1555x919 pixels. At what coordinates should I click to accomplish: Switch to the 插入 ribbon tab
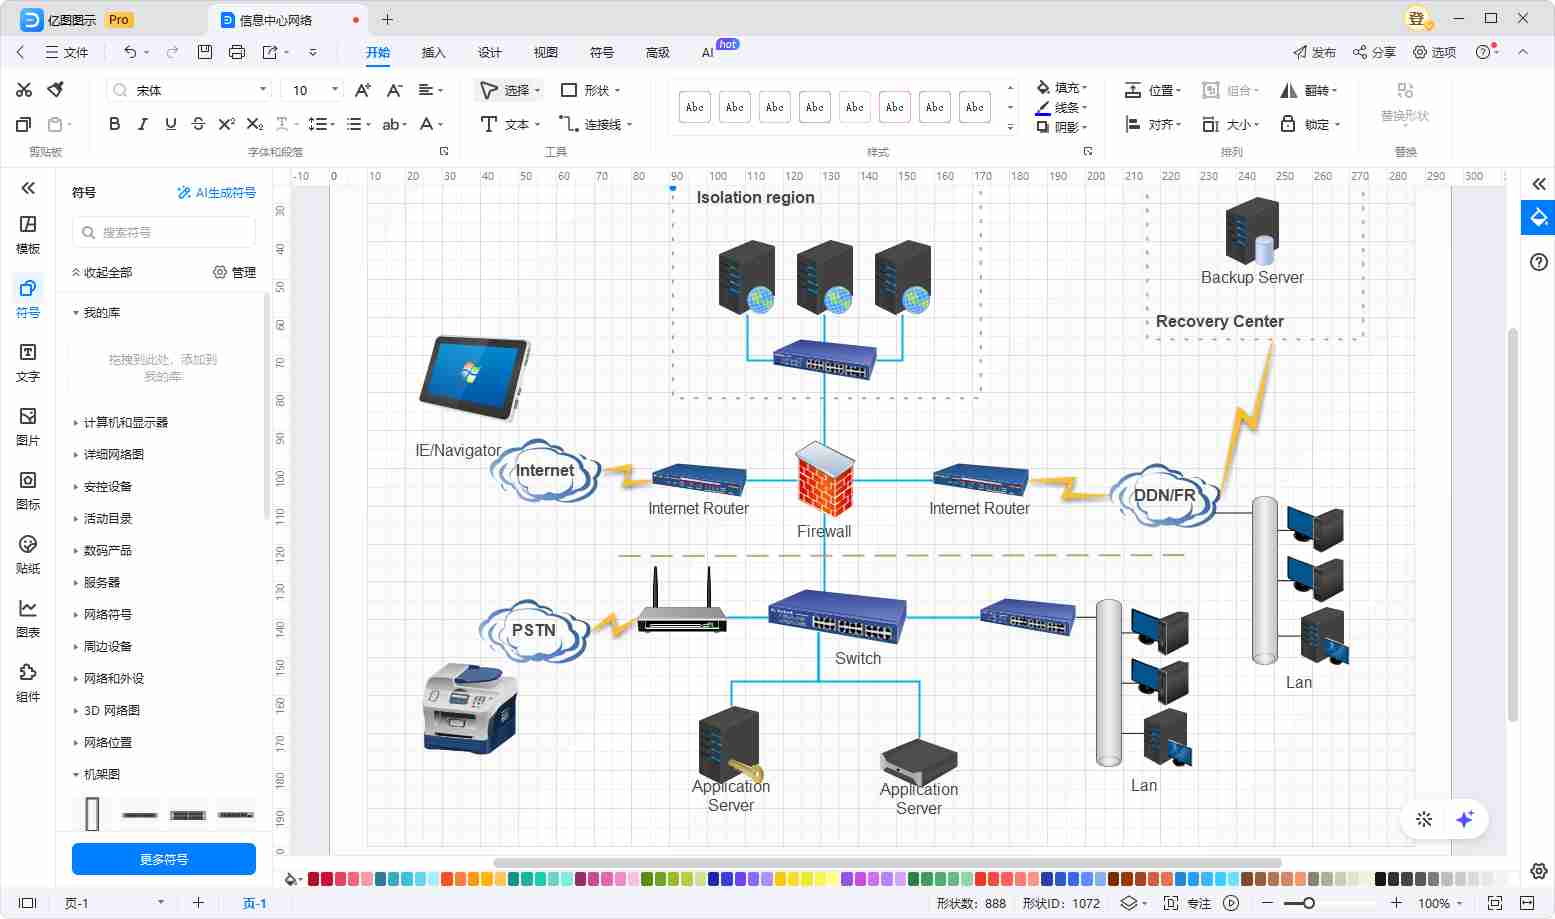(x=433, y=52)
